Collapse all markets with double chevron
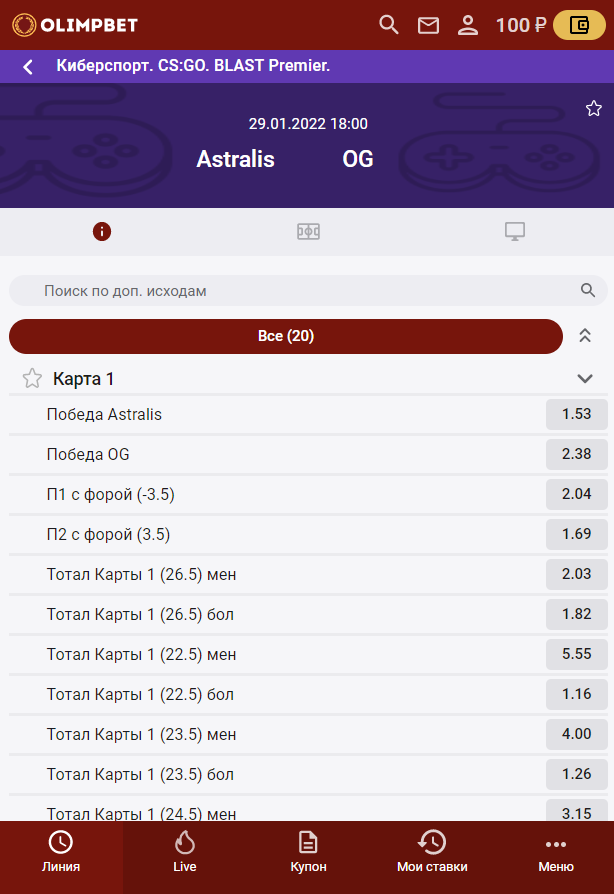 pyautogui.click(x=585, y=336)
